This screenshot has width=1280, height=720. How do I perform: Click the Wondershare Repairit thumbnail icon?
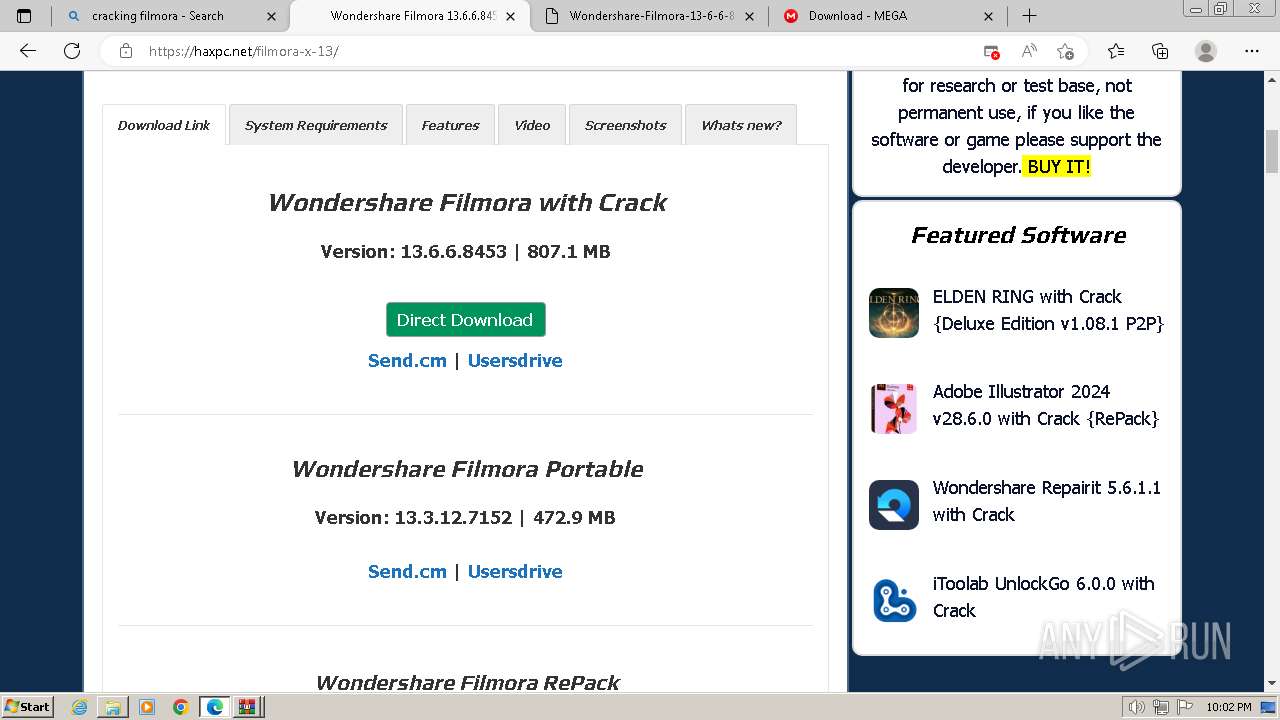point(894,505)
